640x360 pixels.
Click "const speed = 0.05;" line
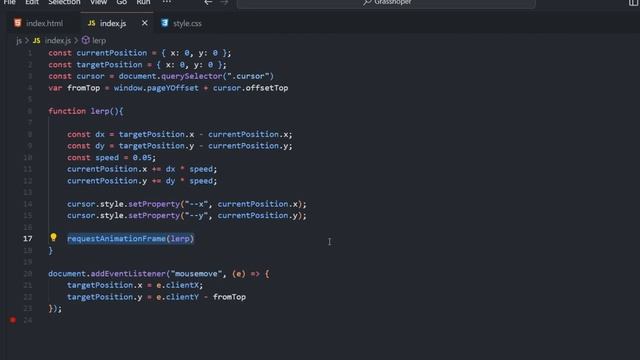click(111, 158)
